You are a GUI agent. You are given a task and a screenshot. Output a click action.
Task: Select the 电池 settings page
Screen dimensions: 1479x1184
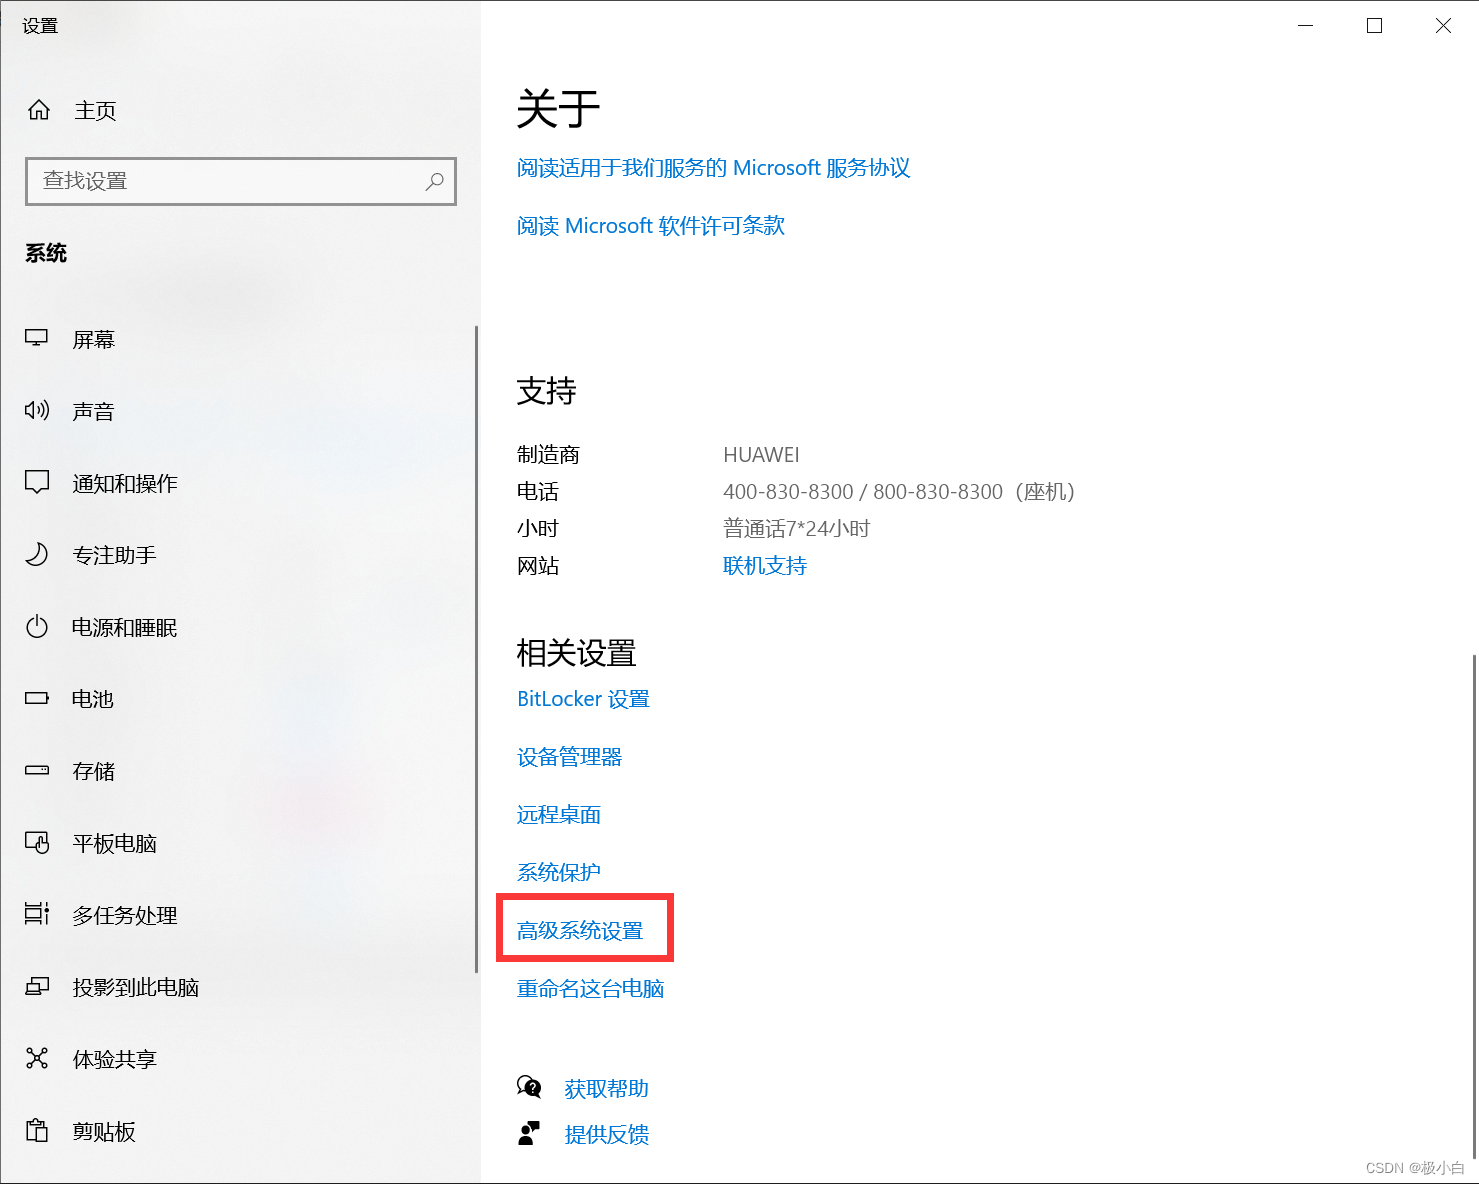[93, 700]
